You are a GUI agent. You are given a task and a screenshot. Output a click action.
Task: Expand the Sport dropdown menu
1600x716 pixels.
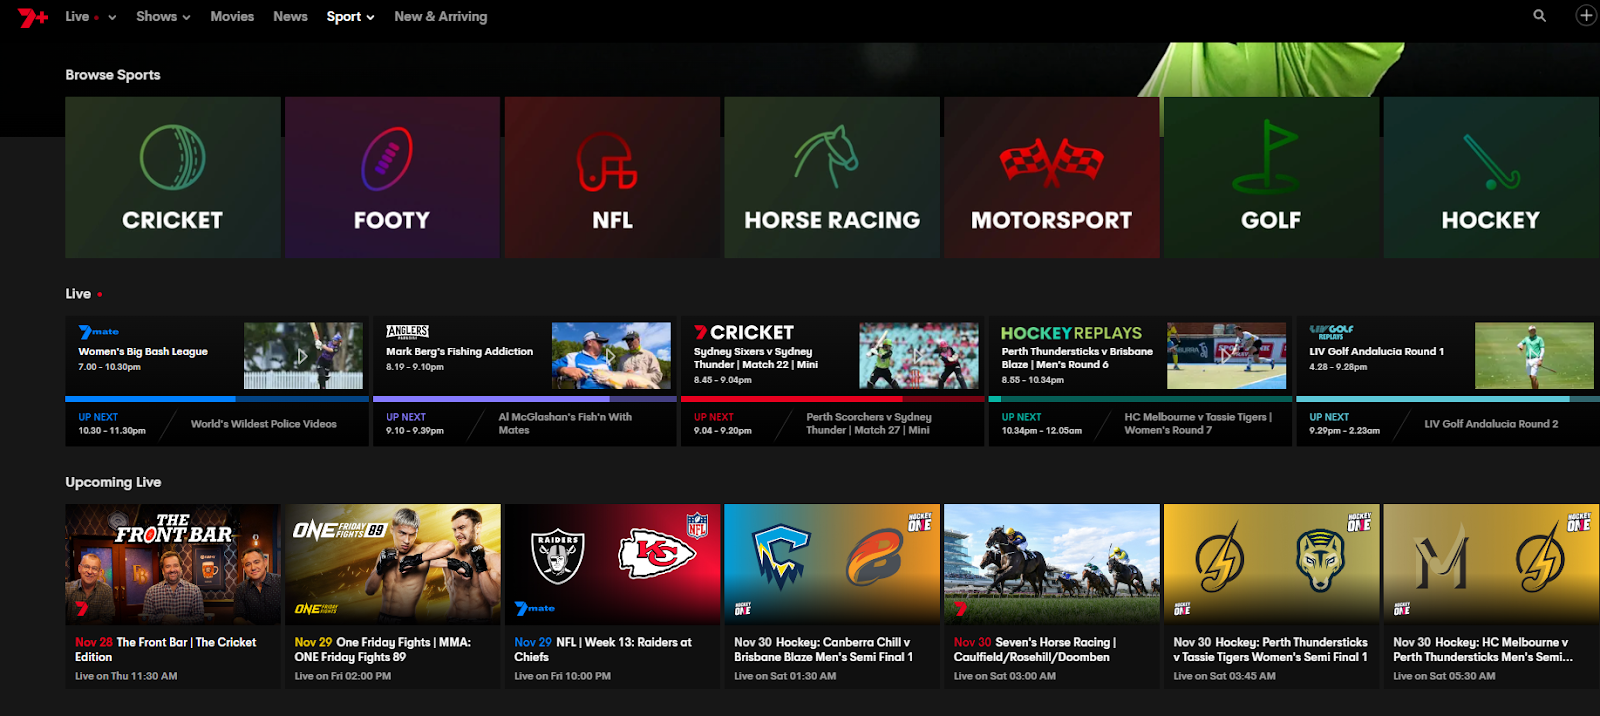pos(350,16)
